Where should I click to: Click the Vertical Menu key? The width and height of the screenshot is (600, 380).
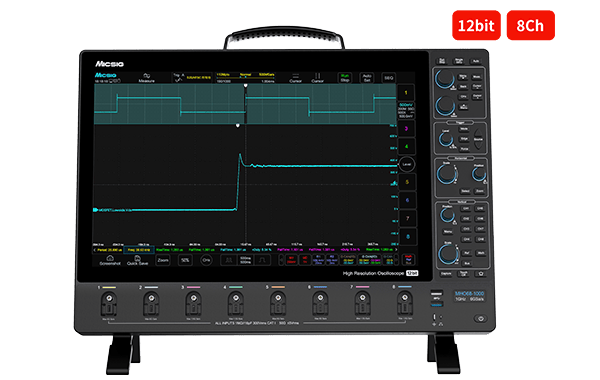click(448, 232)
